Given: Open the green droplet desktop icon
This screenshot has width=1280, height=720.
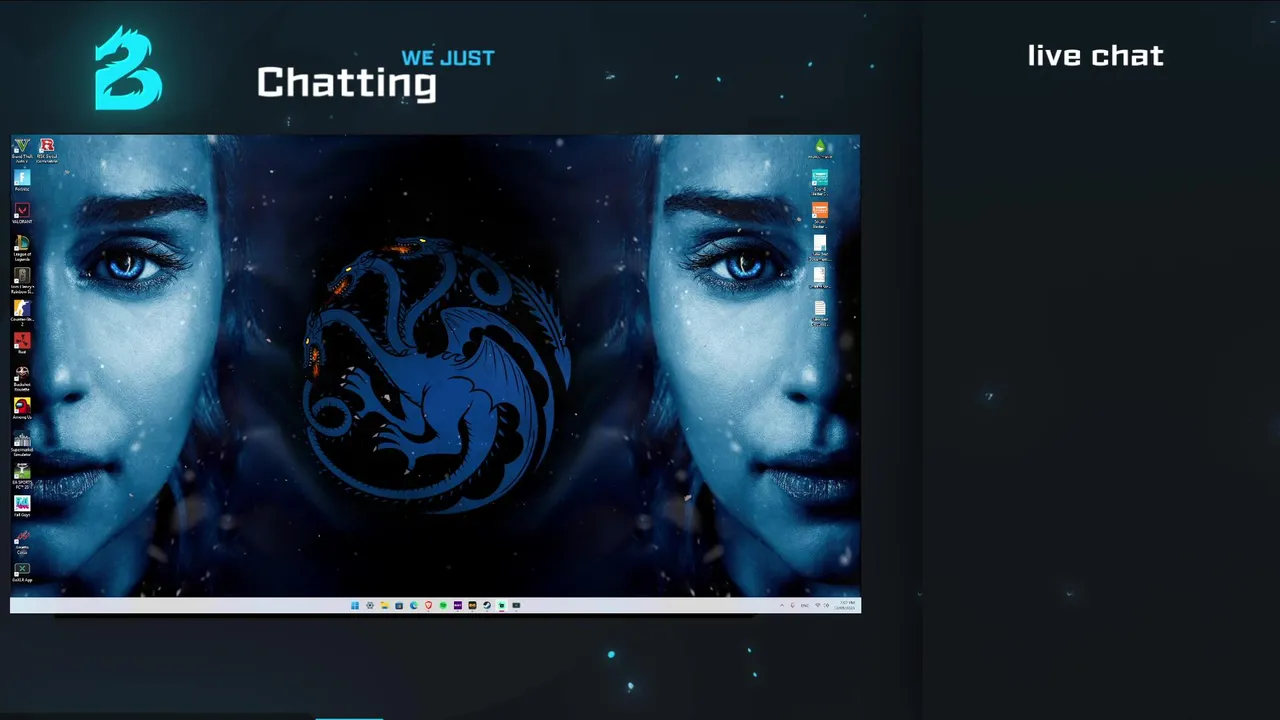Looking at the screenshot, I should click(x=820, y=149).
